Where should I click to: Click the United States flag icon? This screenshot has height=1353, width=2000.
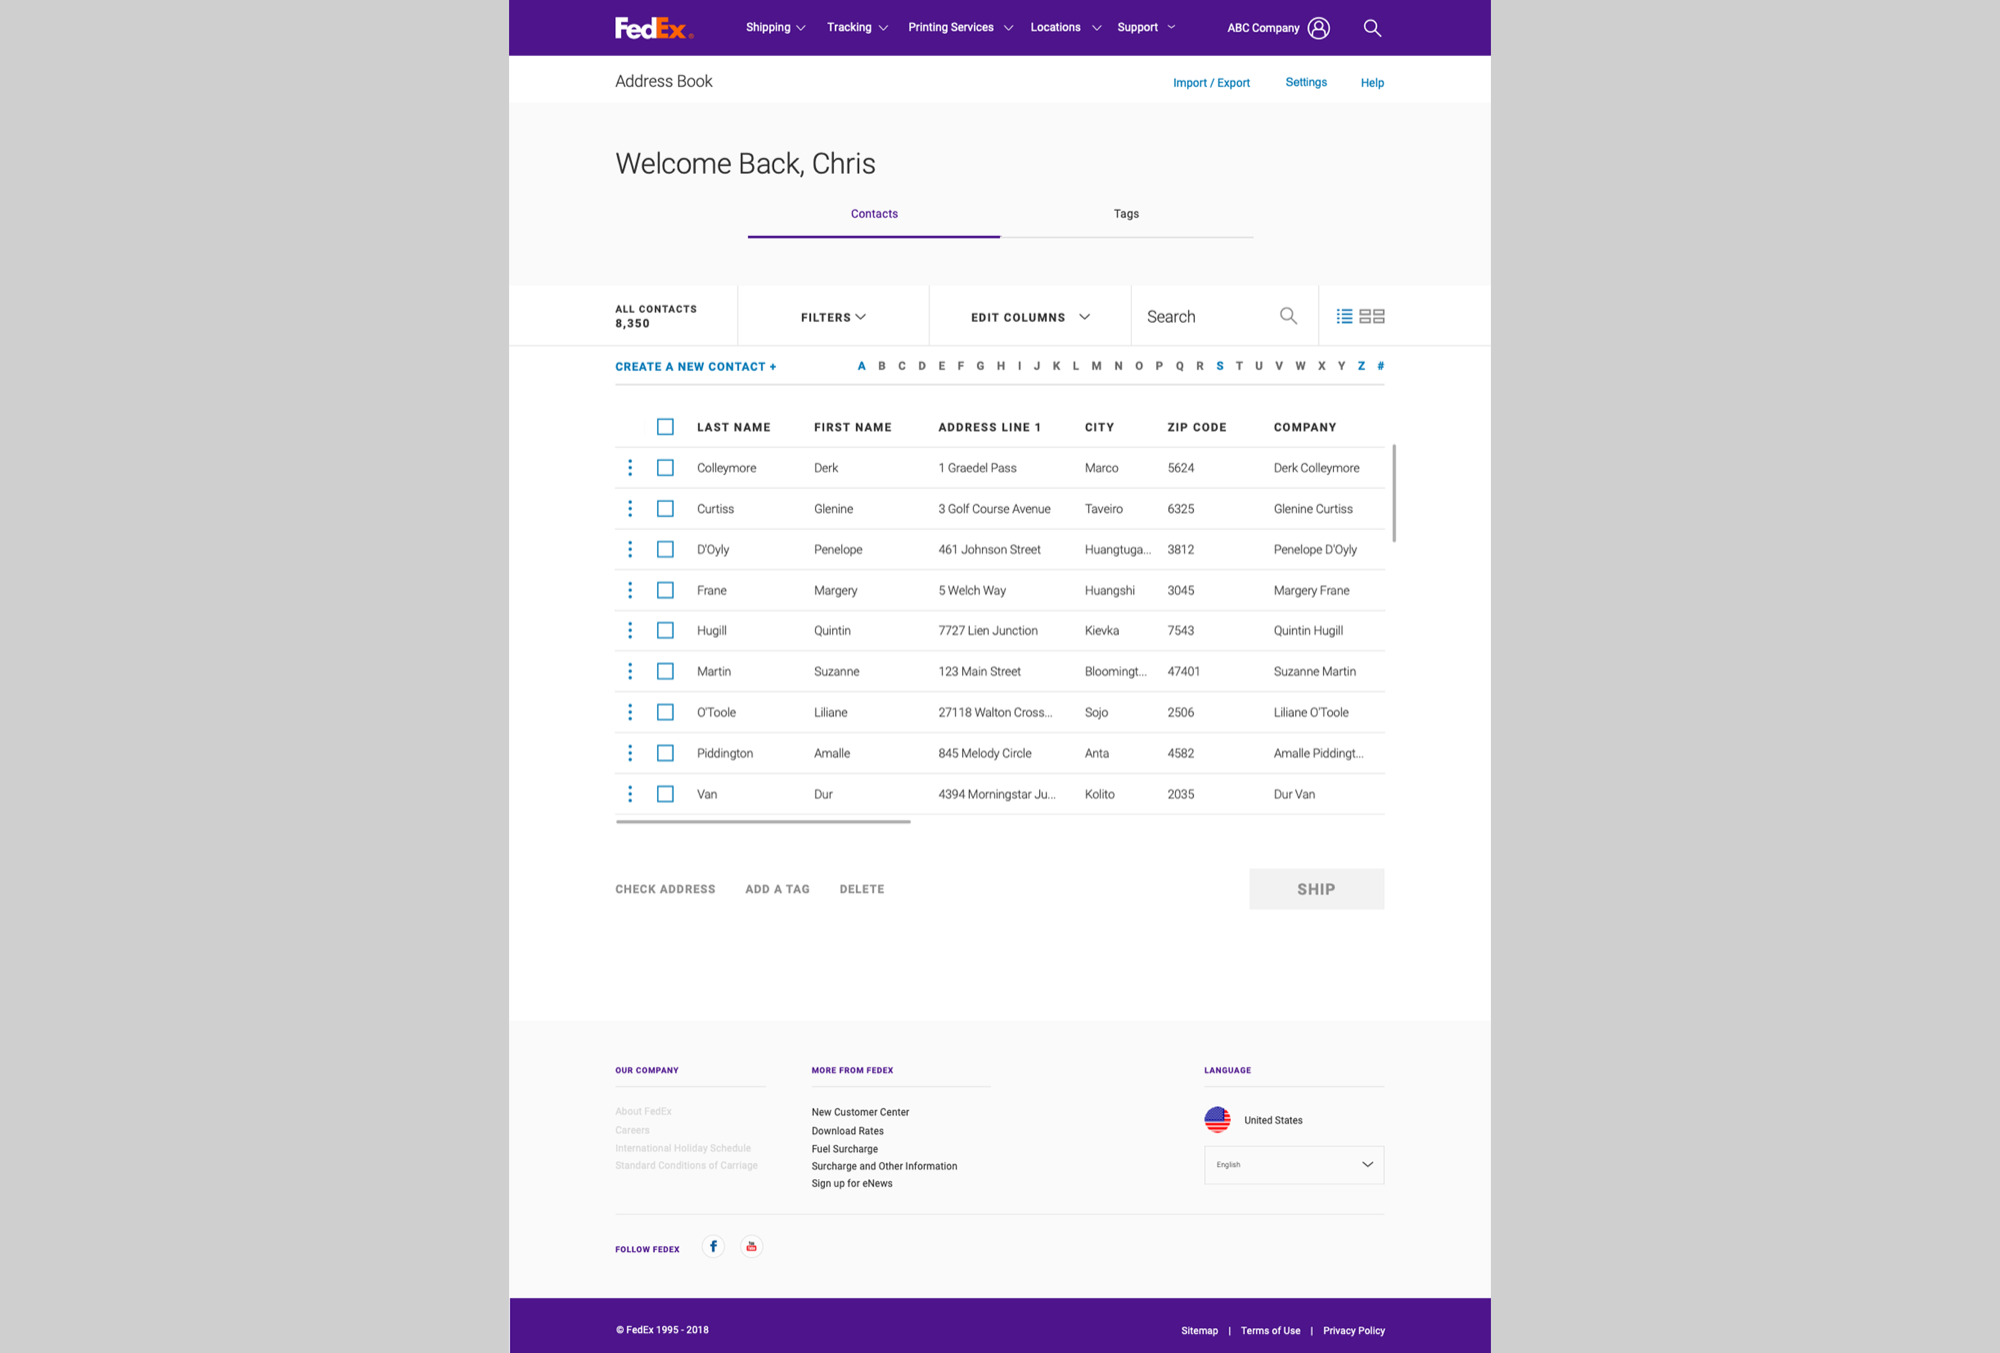pos(1218,1120)
